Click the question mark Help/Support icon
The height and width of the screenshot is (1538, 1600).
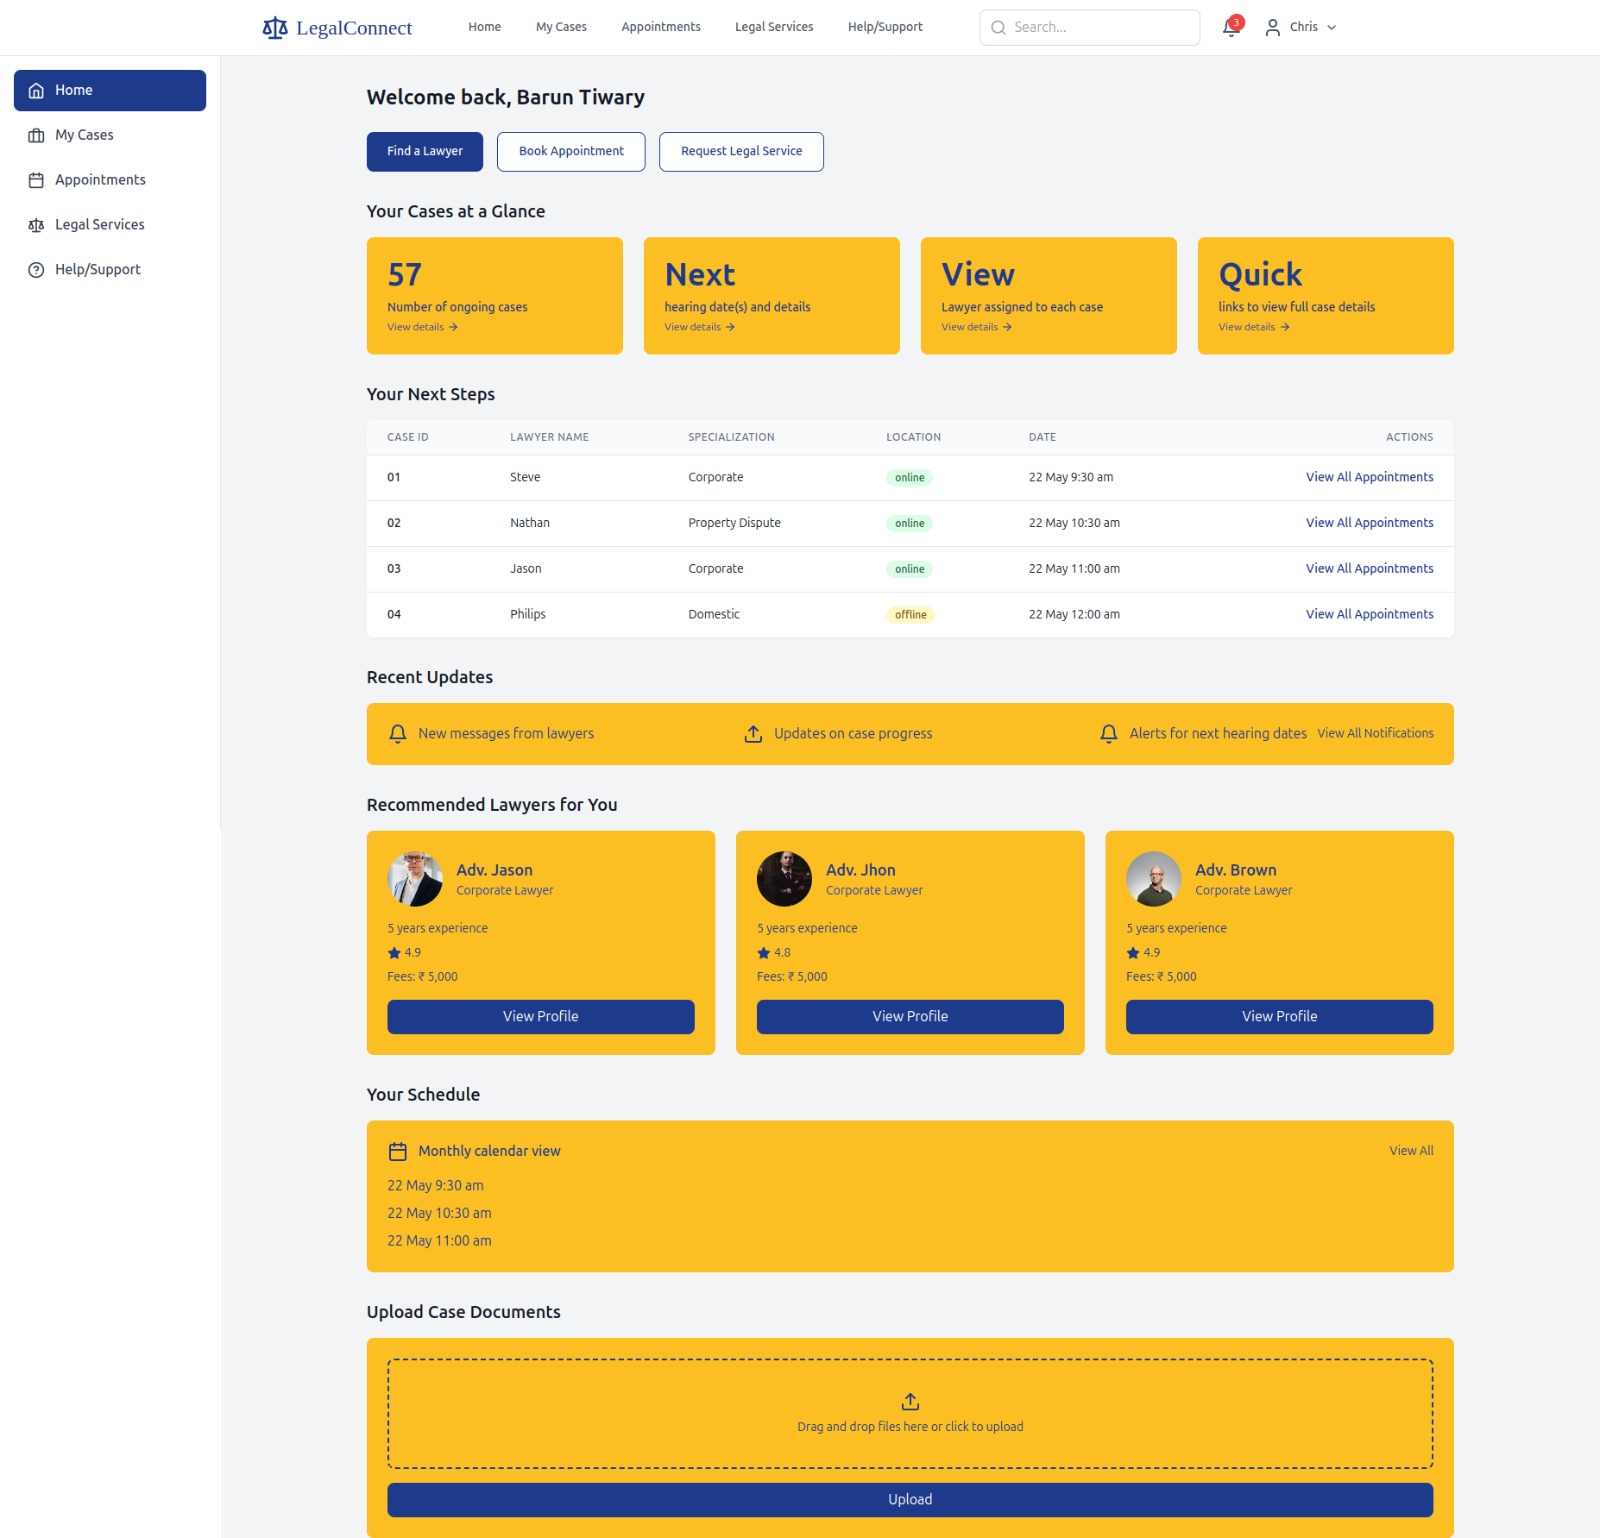click(x=36, y=270)
